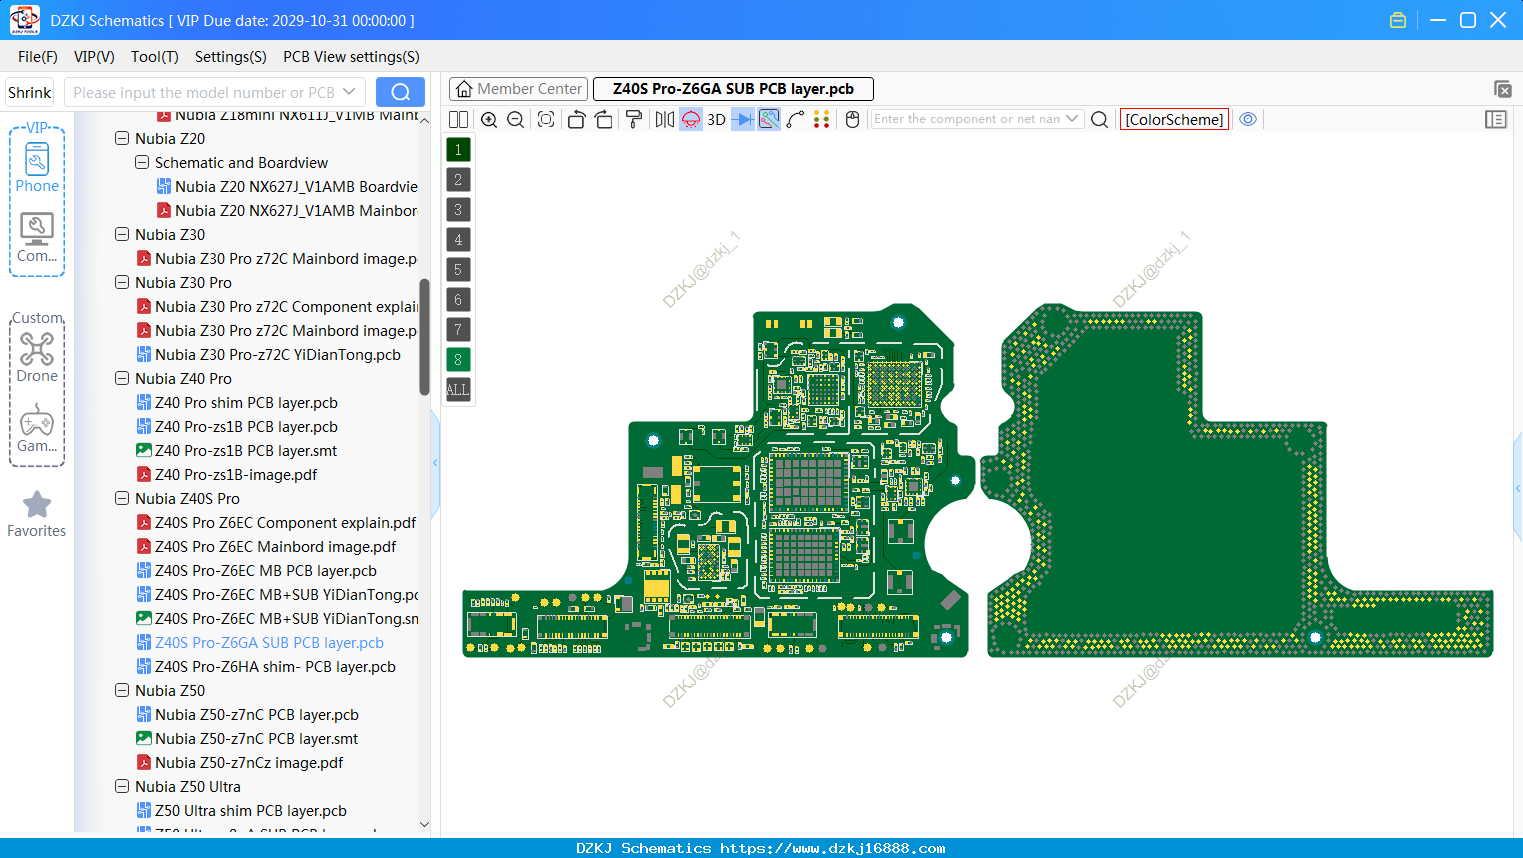Open PCB View settings(S) menu
The image size is (1523, 858).
[351, 57]
